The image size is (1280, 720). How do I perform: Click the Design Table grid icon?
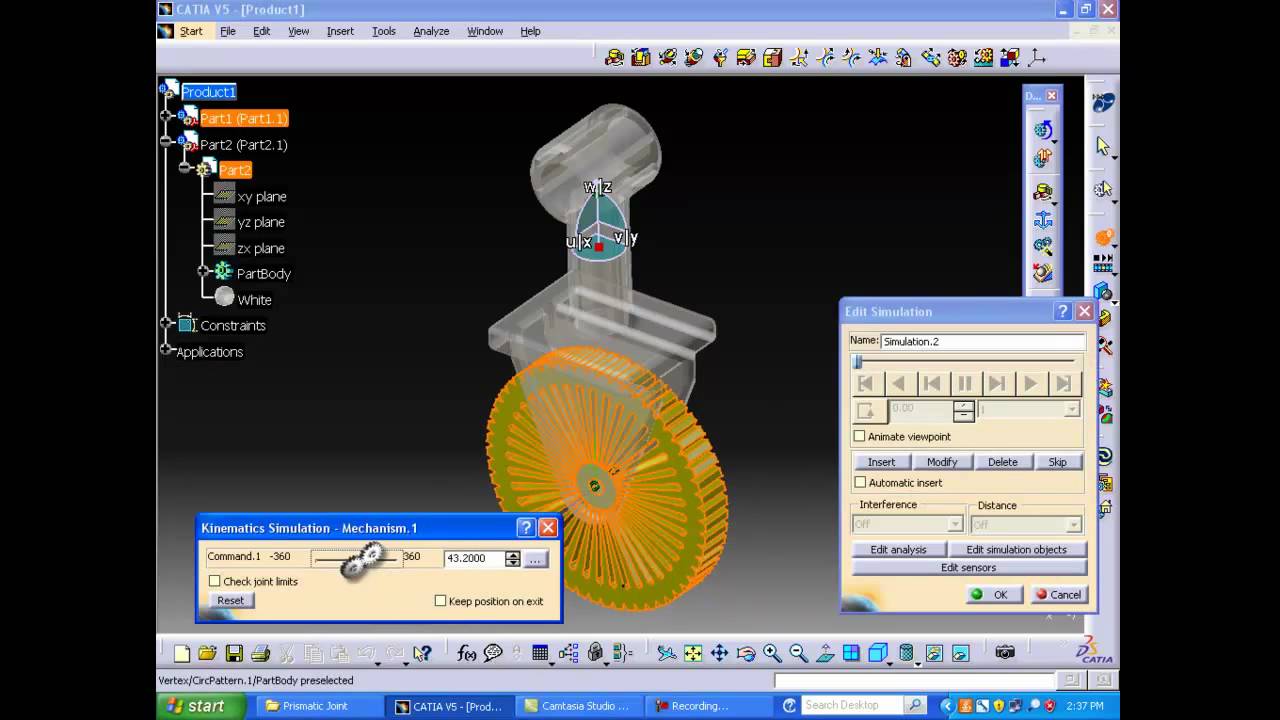pyautogui.click(x=540, y=653)
